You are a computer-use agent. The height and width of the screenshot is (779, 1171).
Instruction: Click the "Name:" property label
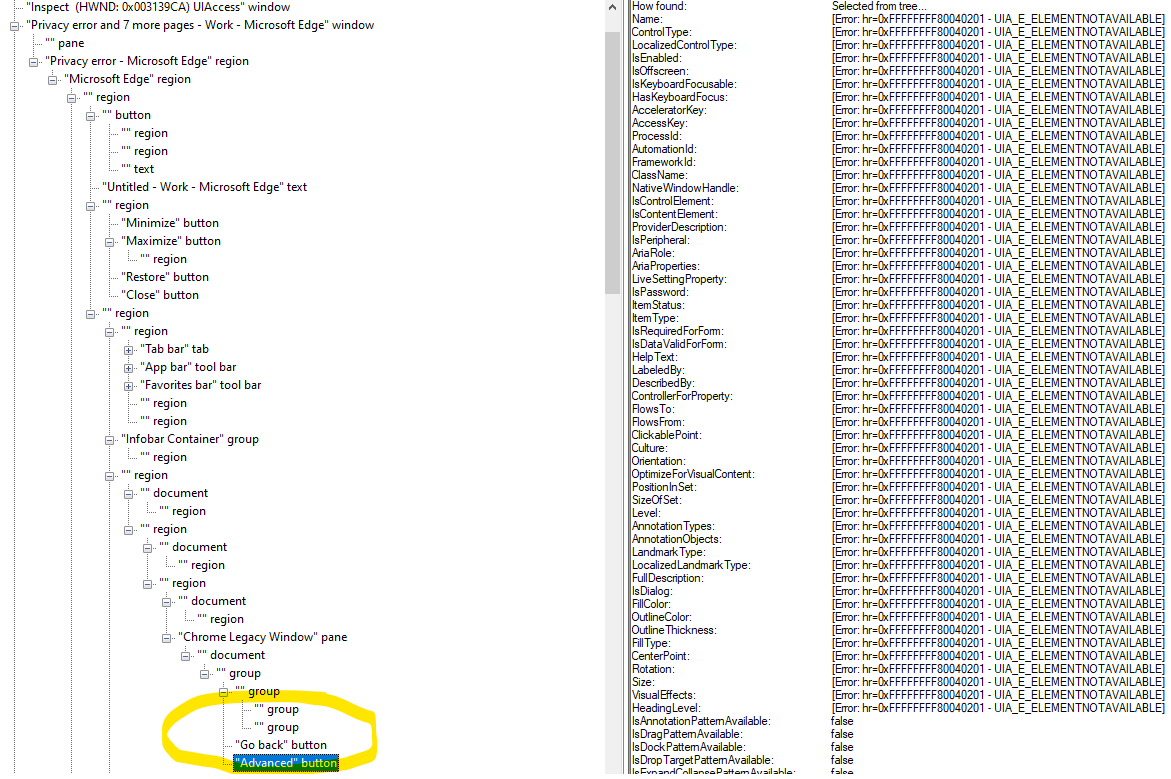(647, 19)
